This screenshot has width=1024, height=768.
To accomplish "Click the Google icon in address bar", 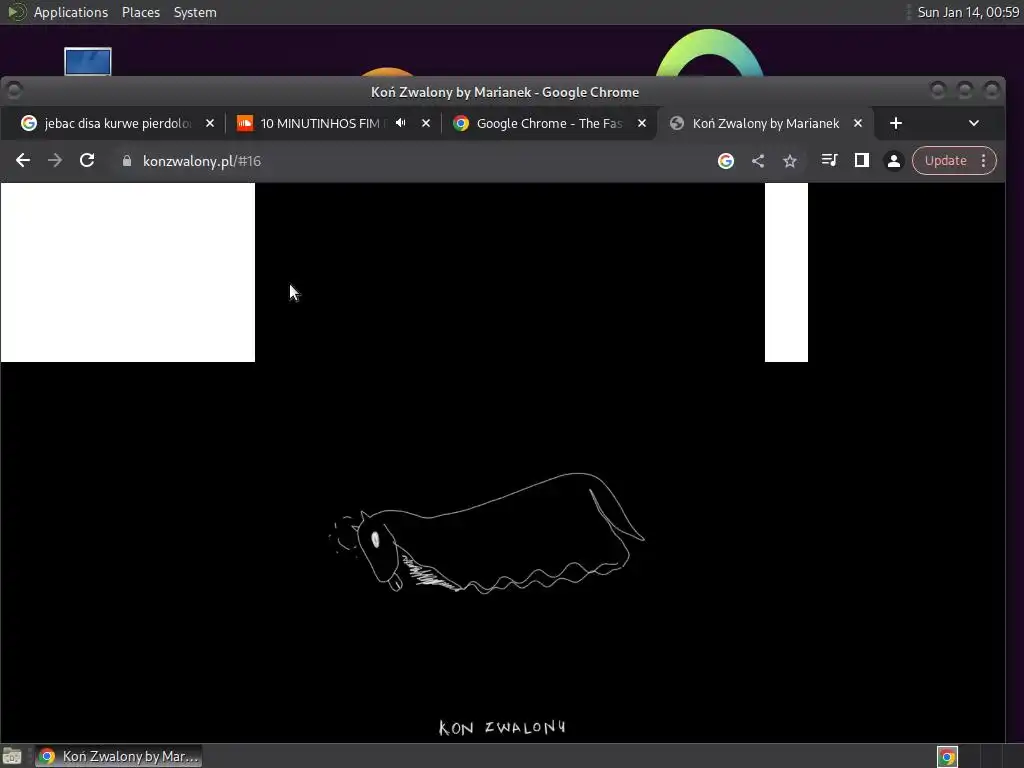I will (x=726, y=161).
